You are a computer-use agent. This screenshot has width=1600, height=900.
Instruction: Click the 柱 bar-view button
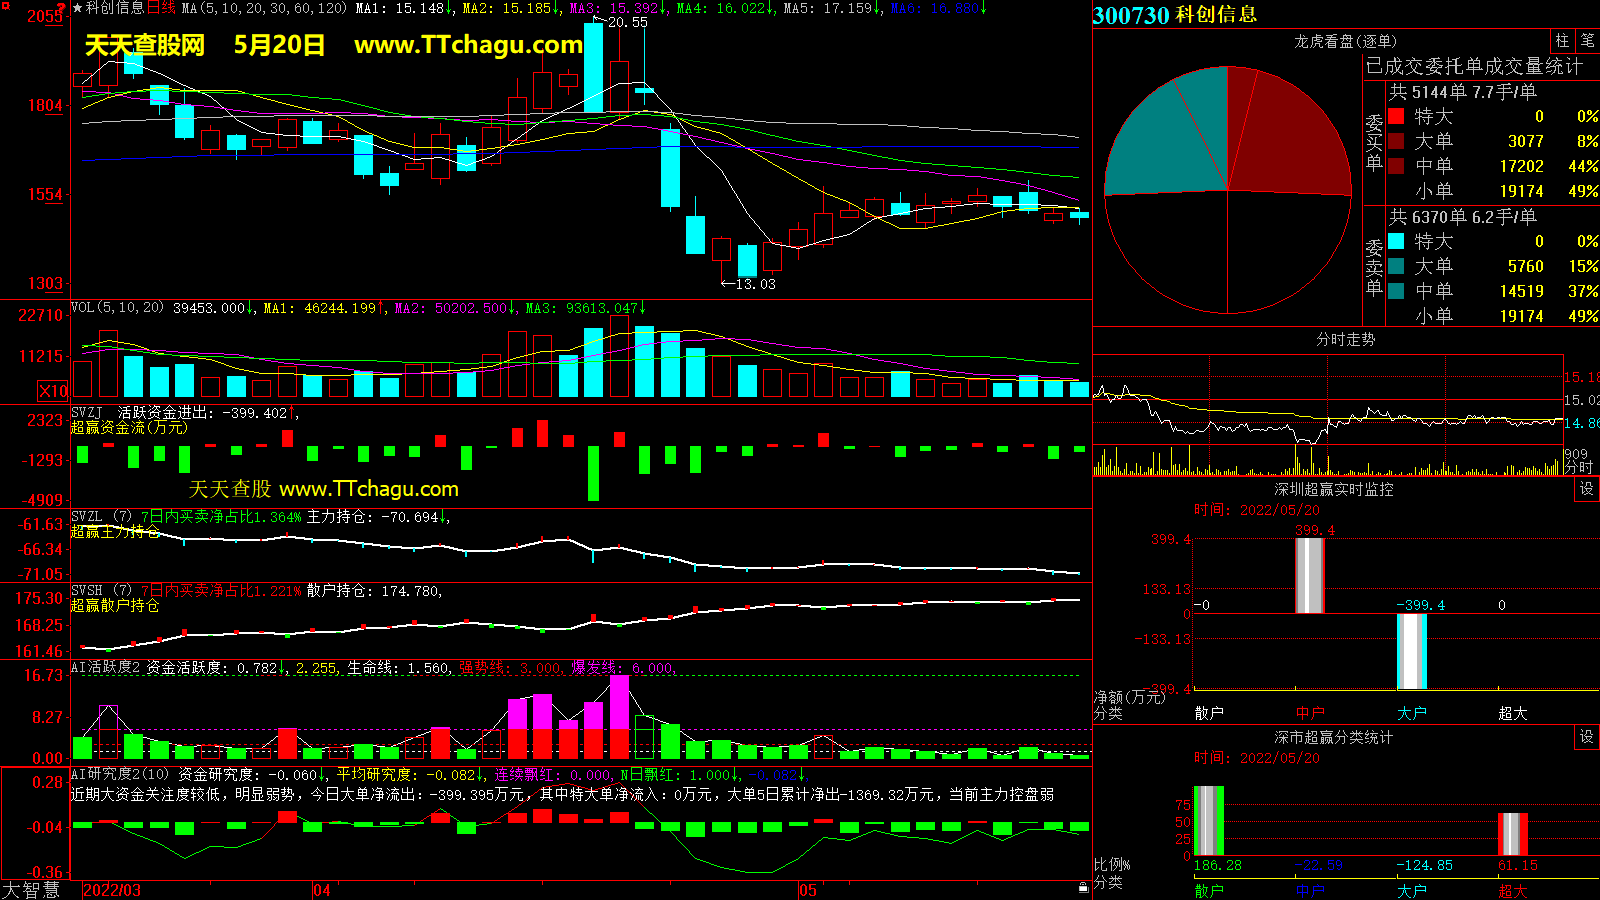pyautogui.click(x=1562, y=40)
